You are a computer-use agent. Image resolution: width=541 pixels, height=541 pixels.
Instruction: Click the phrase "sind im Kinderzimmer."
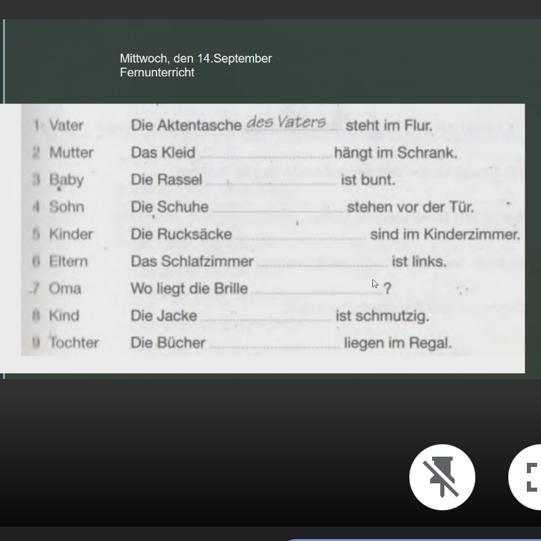pyautogui.click(x=445, y=235)
